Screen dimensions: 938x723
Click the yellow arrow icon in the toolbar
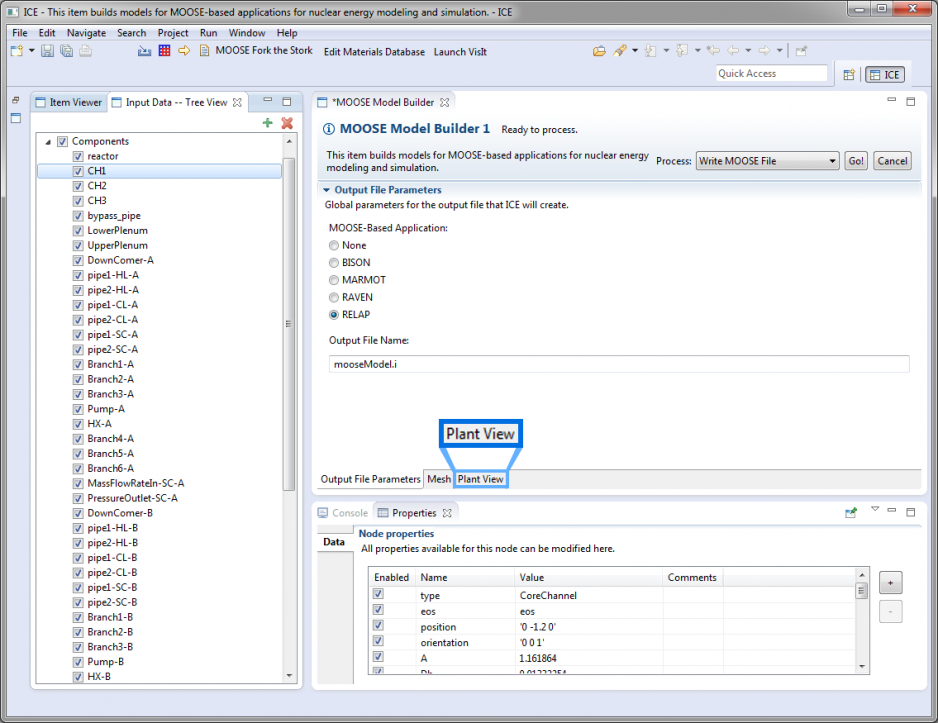pyautogui.click(x=184, y=51)
